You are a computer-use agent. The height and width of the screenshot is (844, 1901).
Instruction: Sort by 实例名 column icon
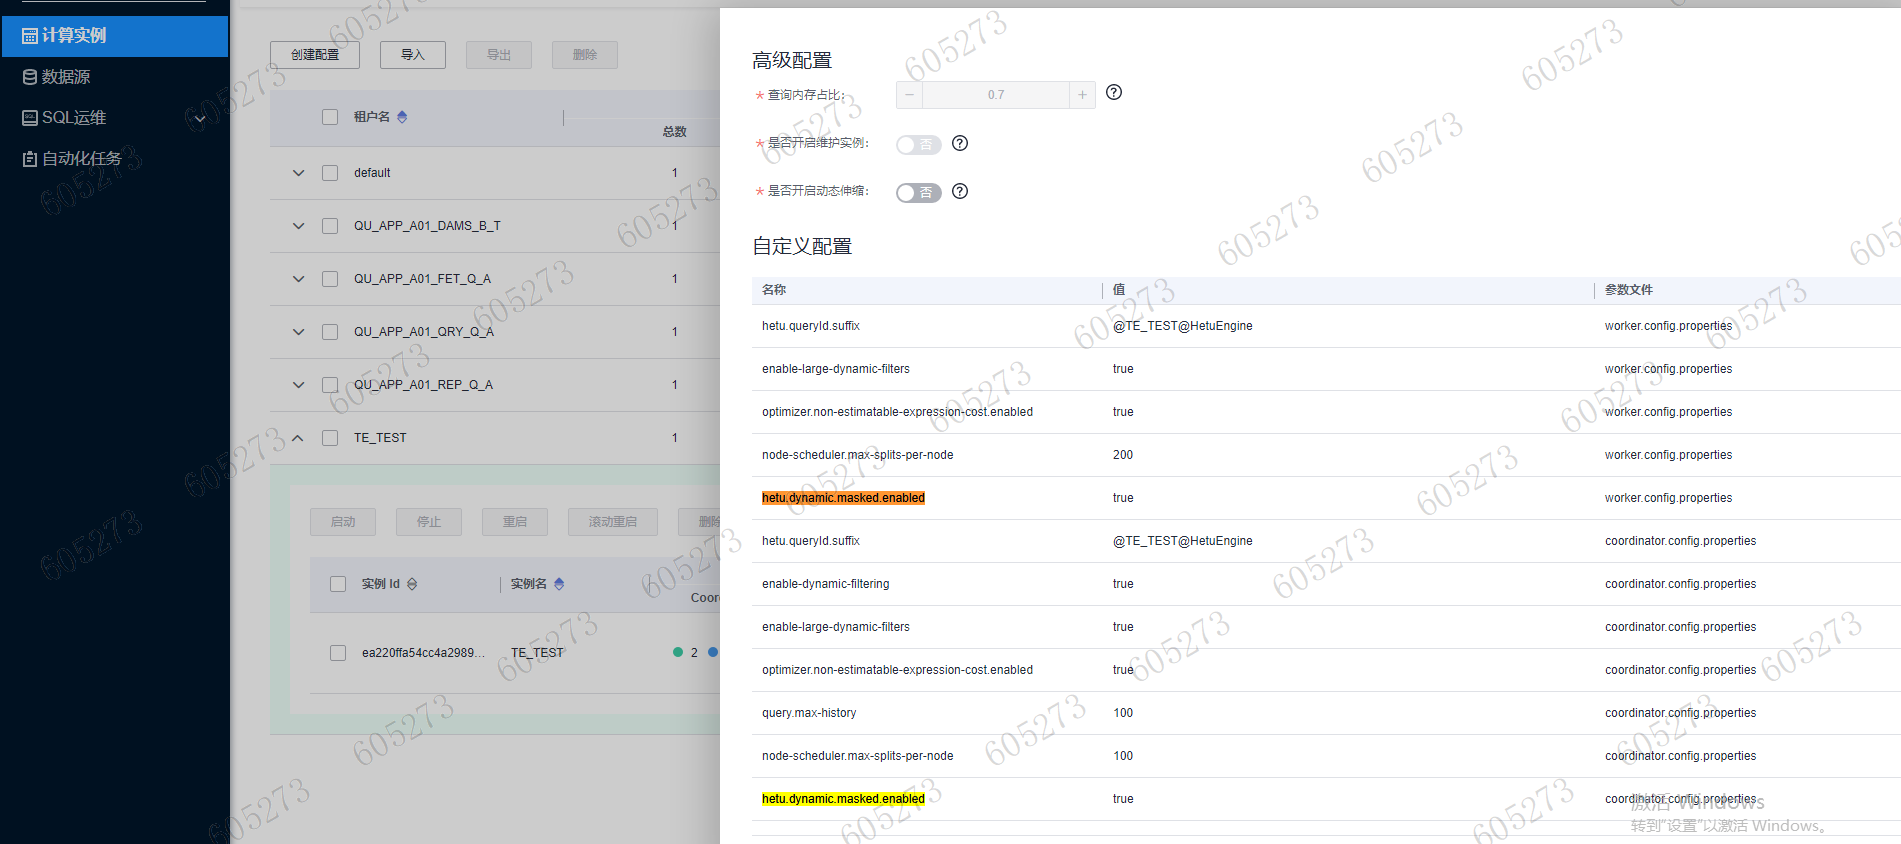559,584
